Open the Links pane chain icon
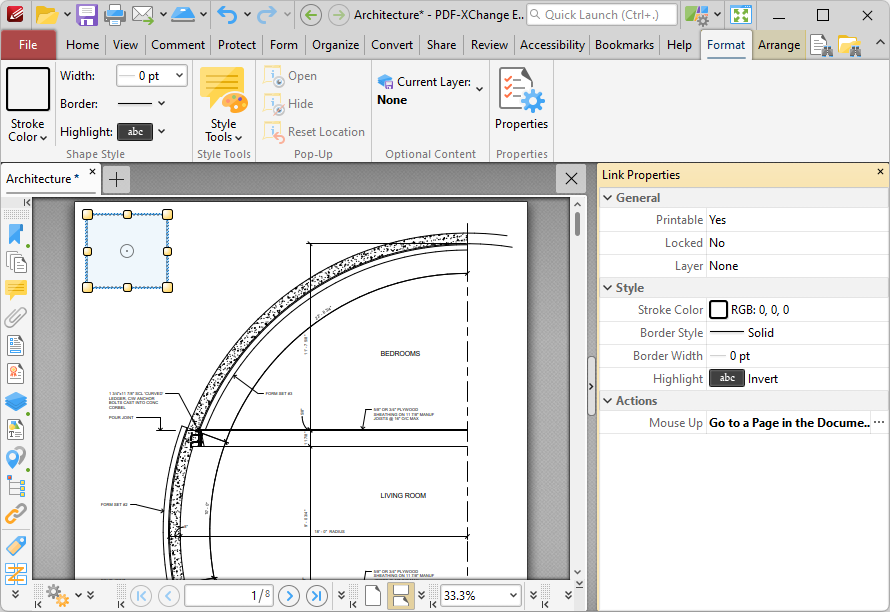The height and width of the screenshot is (612, 890). click(x=16, y=514)
